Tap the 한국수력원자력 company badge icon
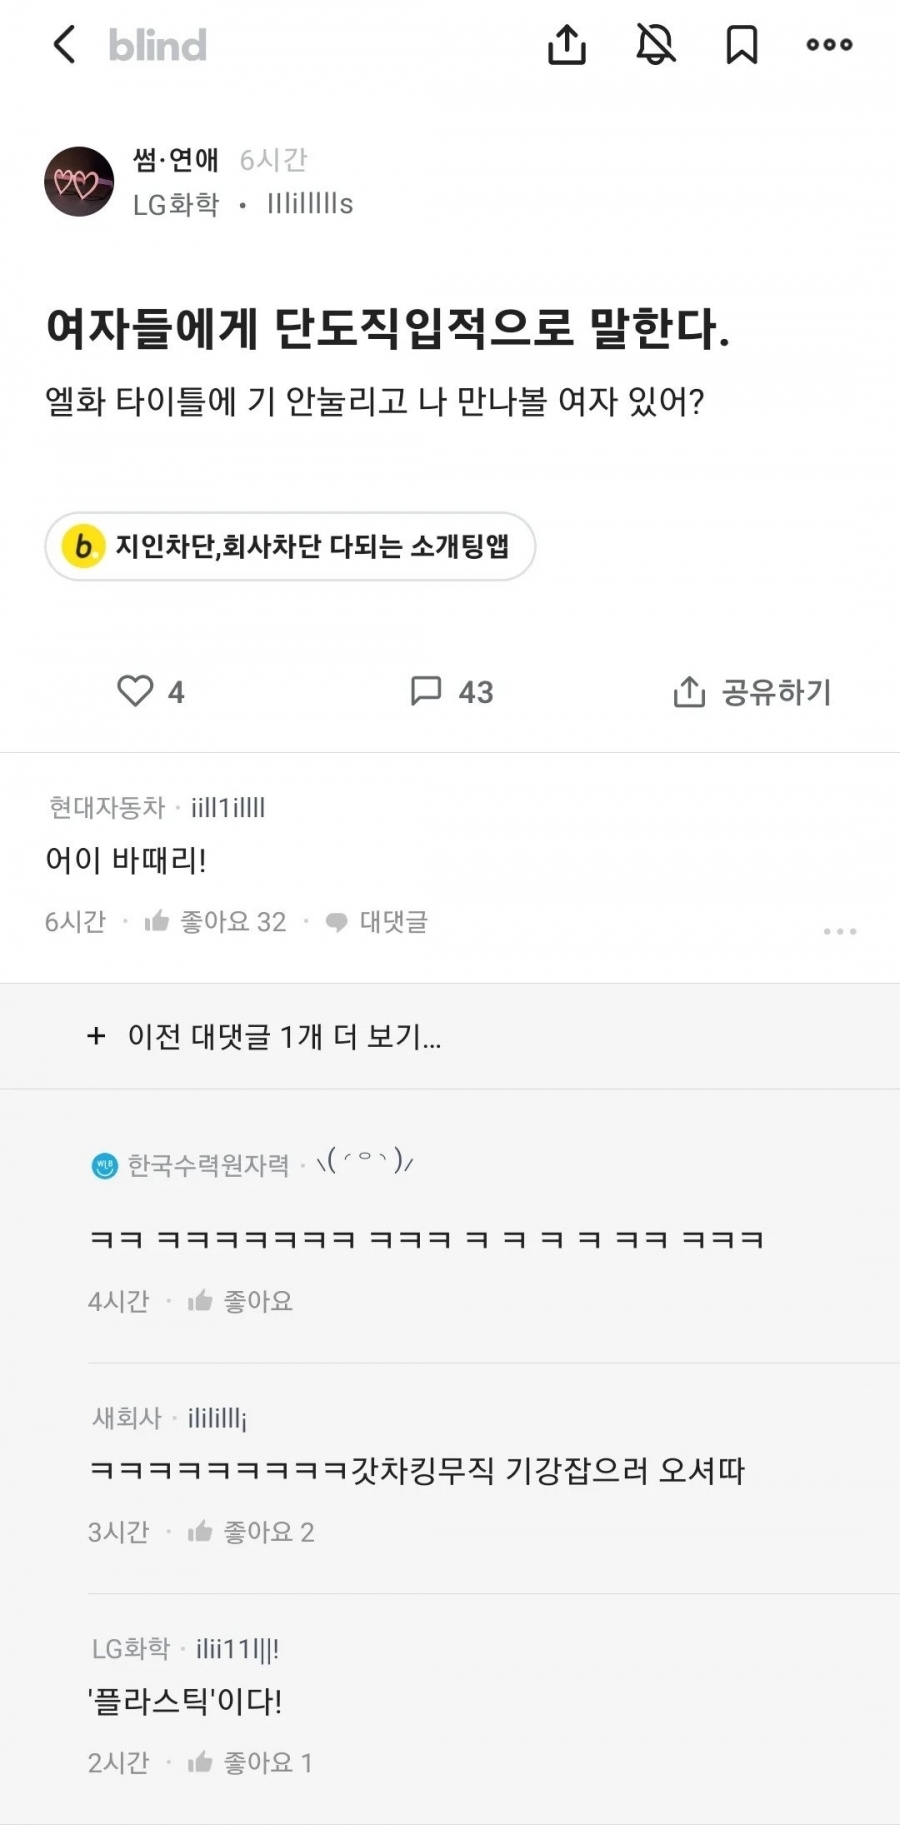The height and width of the screenshot is (1829, 900). [x=104, y=1166]
